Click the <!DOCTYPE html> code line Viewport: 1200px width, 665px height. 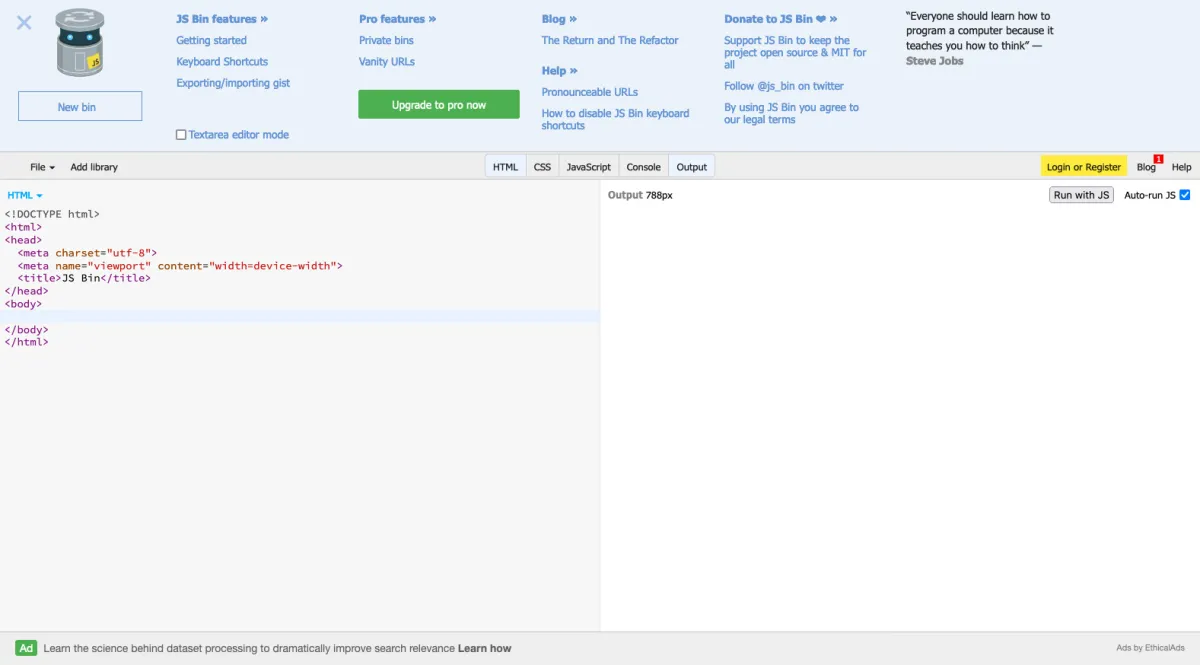pyautogui.click(x=52, y=214)
